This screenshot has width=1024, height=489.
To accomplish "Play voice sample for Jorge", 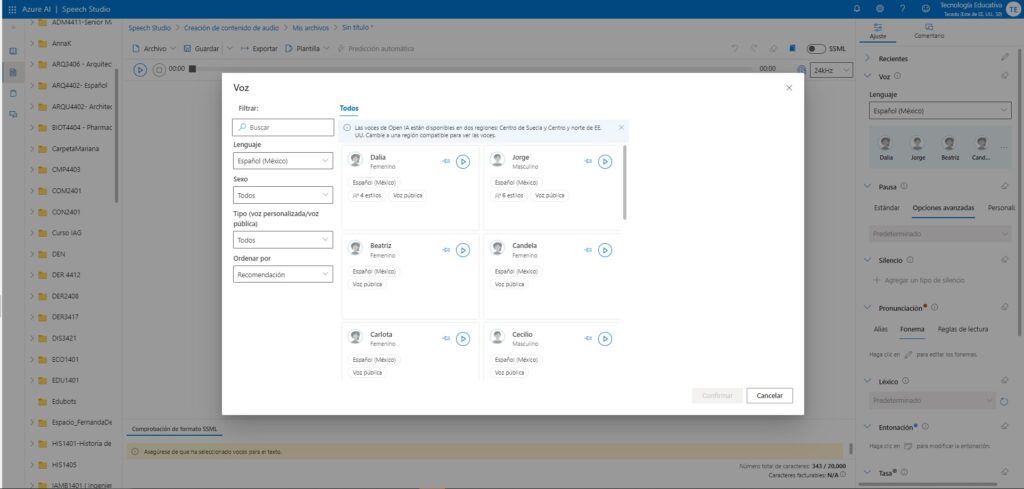I will coord(605,162).
